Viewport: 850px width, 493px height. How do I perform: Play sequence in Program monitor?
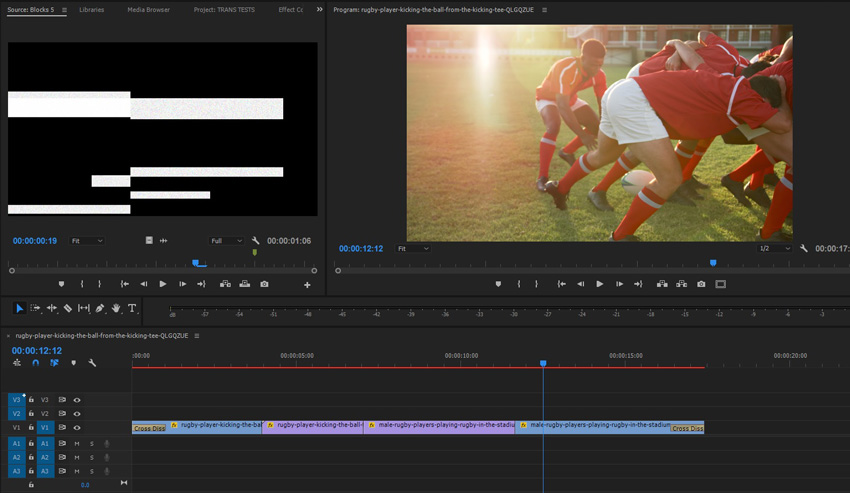600,284
